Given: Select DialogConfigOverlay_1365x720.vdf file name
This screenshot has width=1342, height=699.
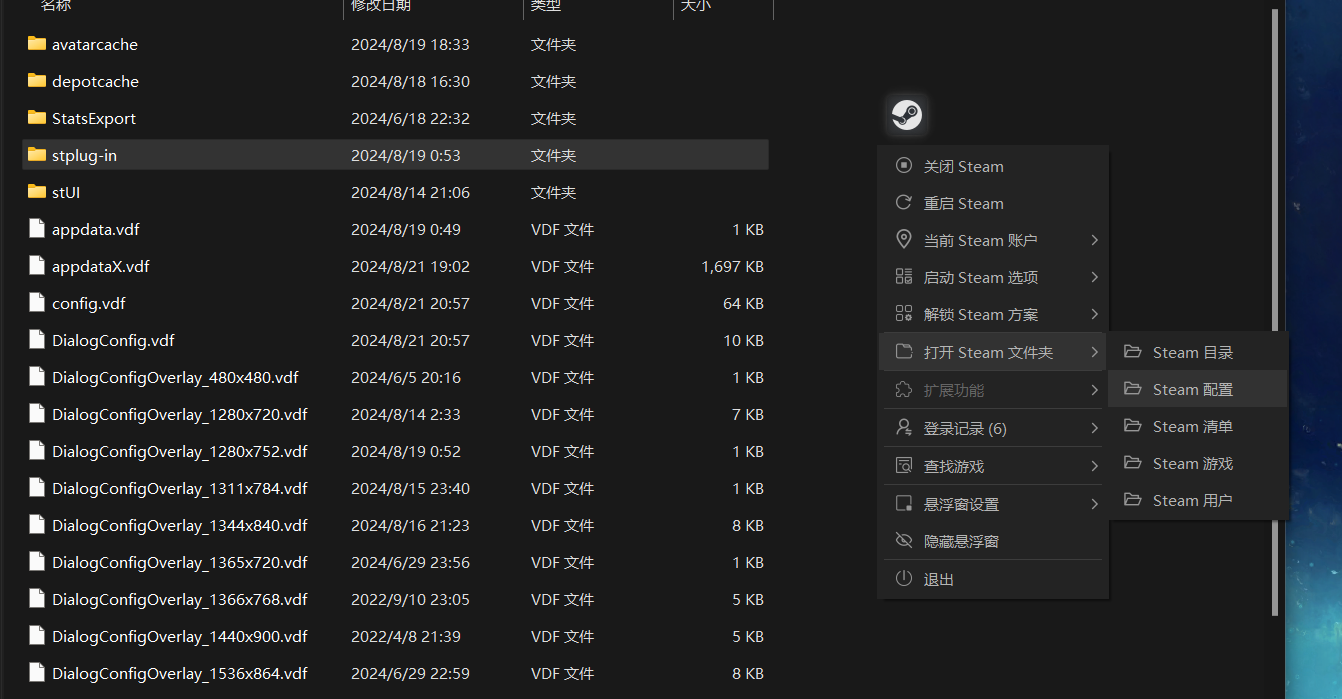Looking at the screenshot, I should tap(180, 562).
